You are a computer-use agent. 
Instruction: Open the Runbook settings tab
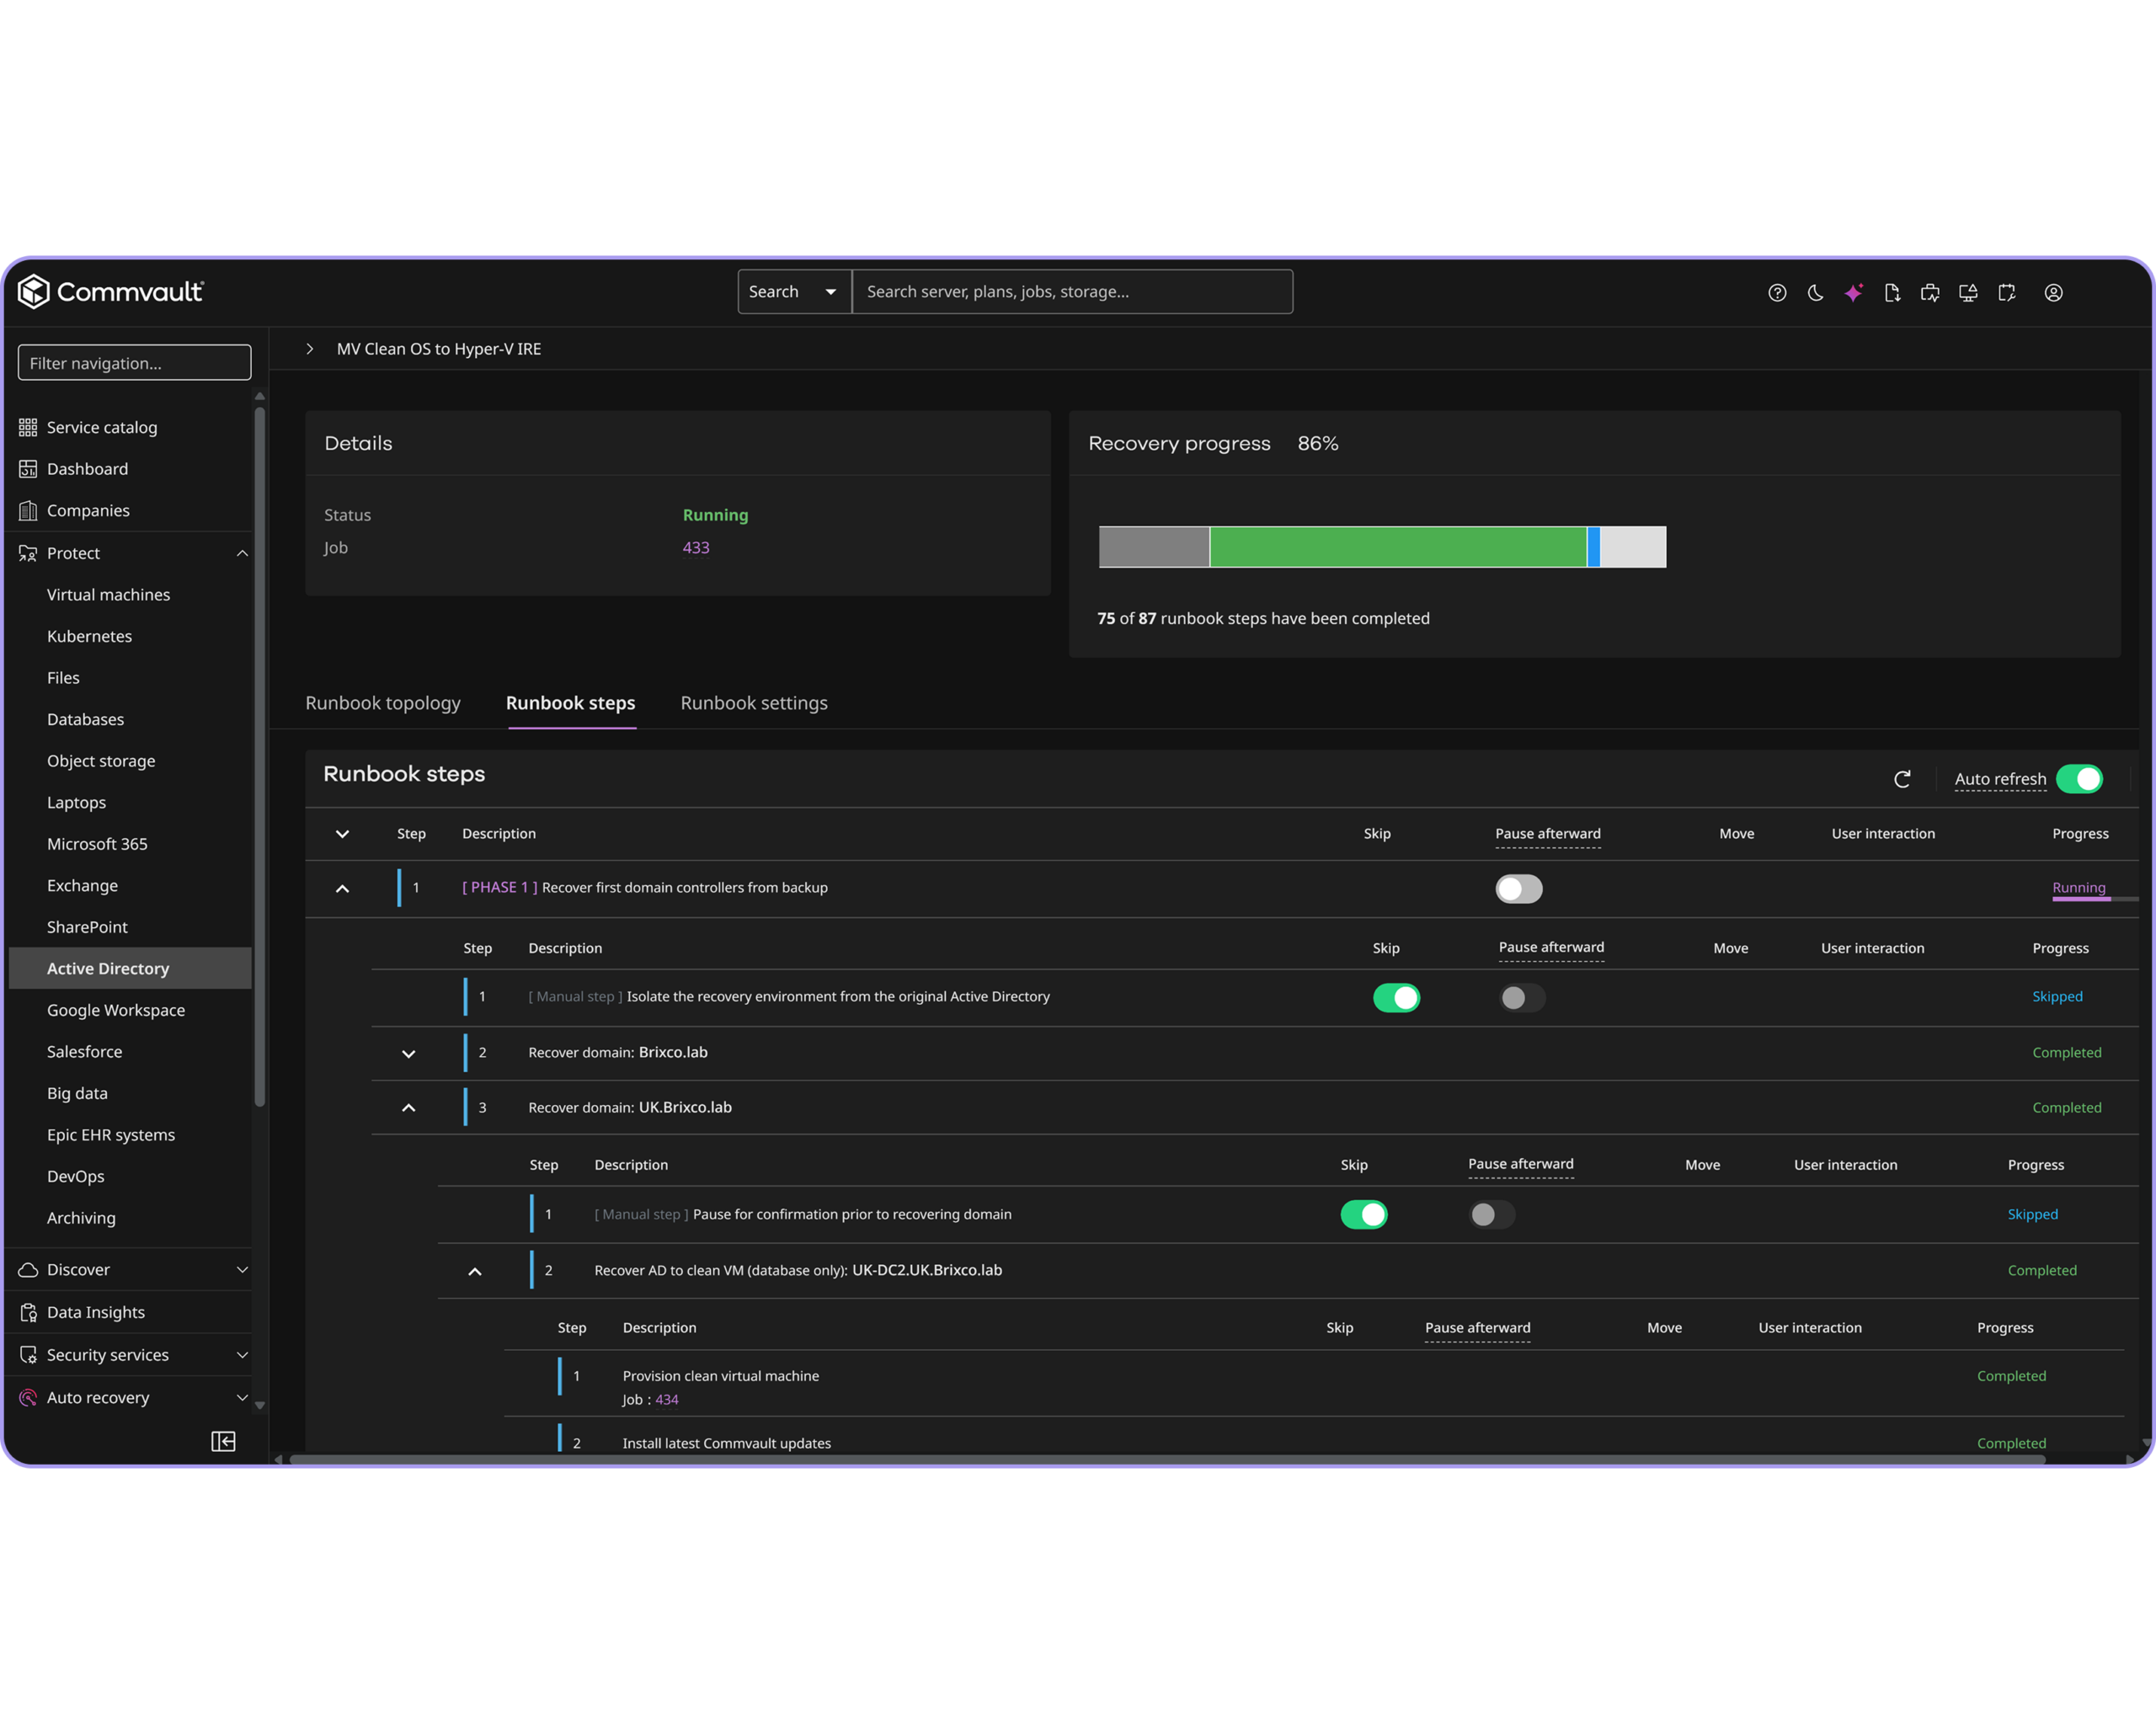(754, 703)
